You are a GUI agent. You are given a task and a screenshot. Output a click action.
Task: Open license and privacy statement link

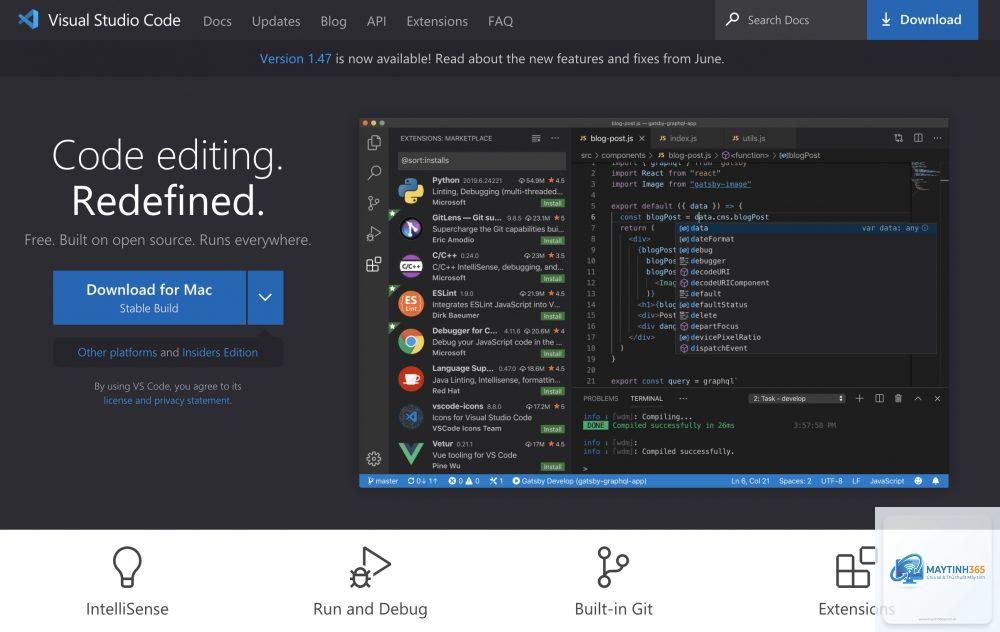(167, 401)
